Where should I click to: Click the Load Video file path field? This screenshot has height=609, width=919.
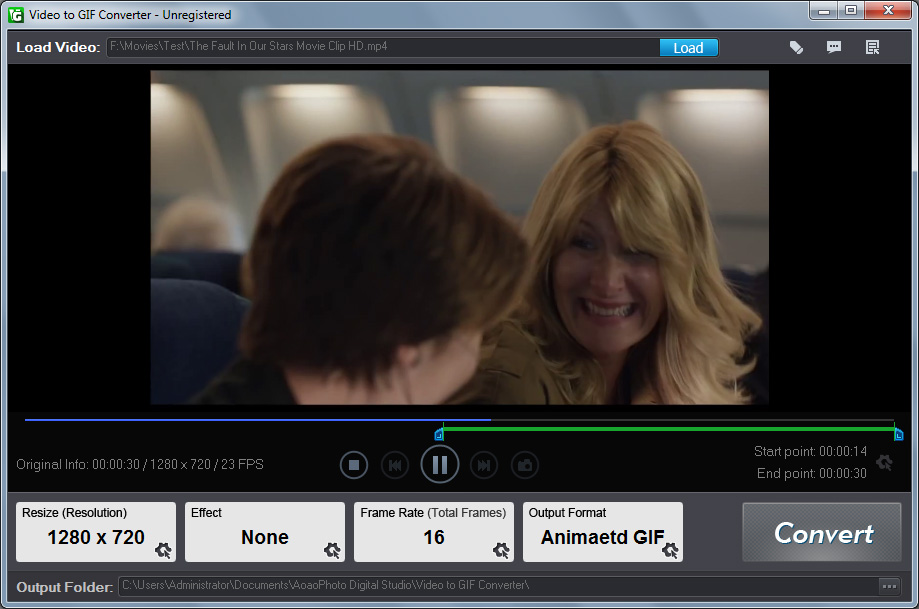coord(382,47)
